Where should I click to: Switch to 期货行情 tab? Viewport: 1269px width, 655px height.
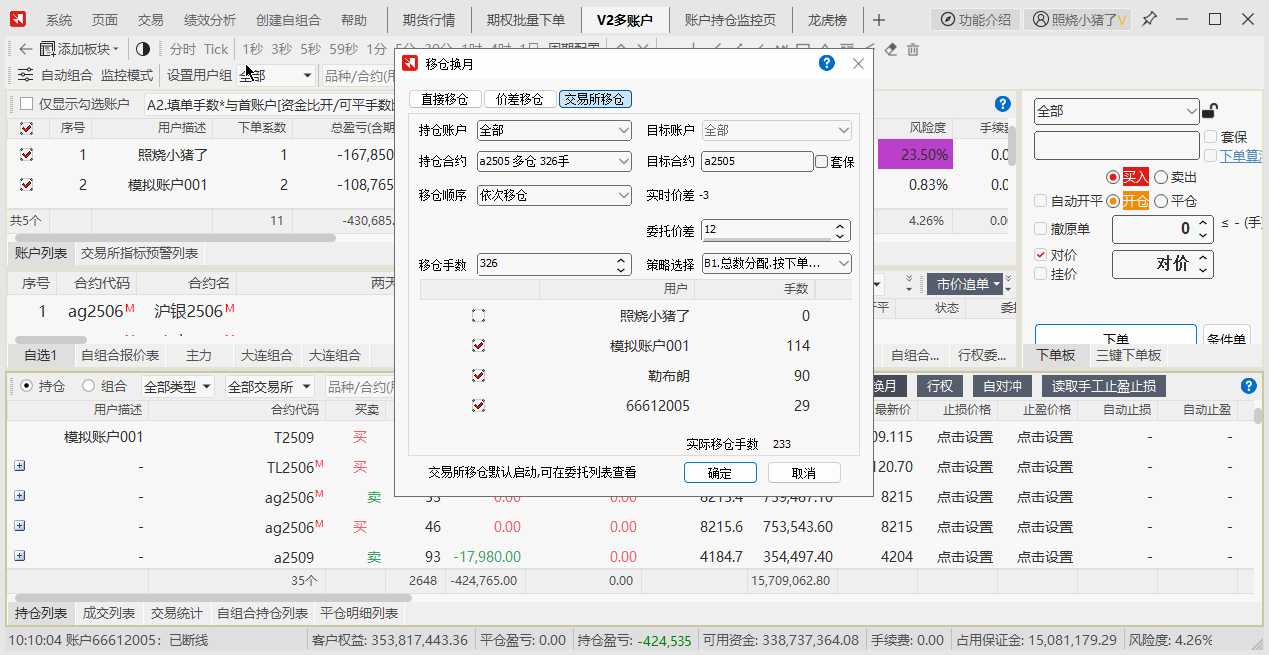pos(429,20)
